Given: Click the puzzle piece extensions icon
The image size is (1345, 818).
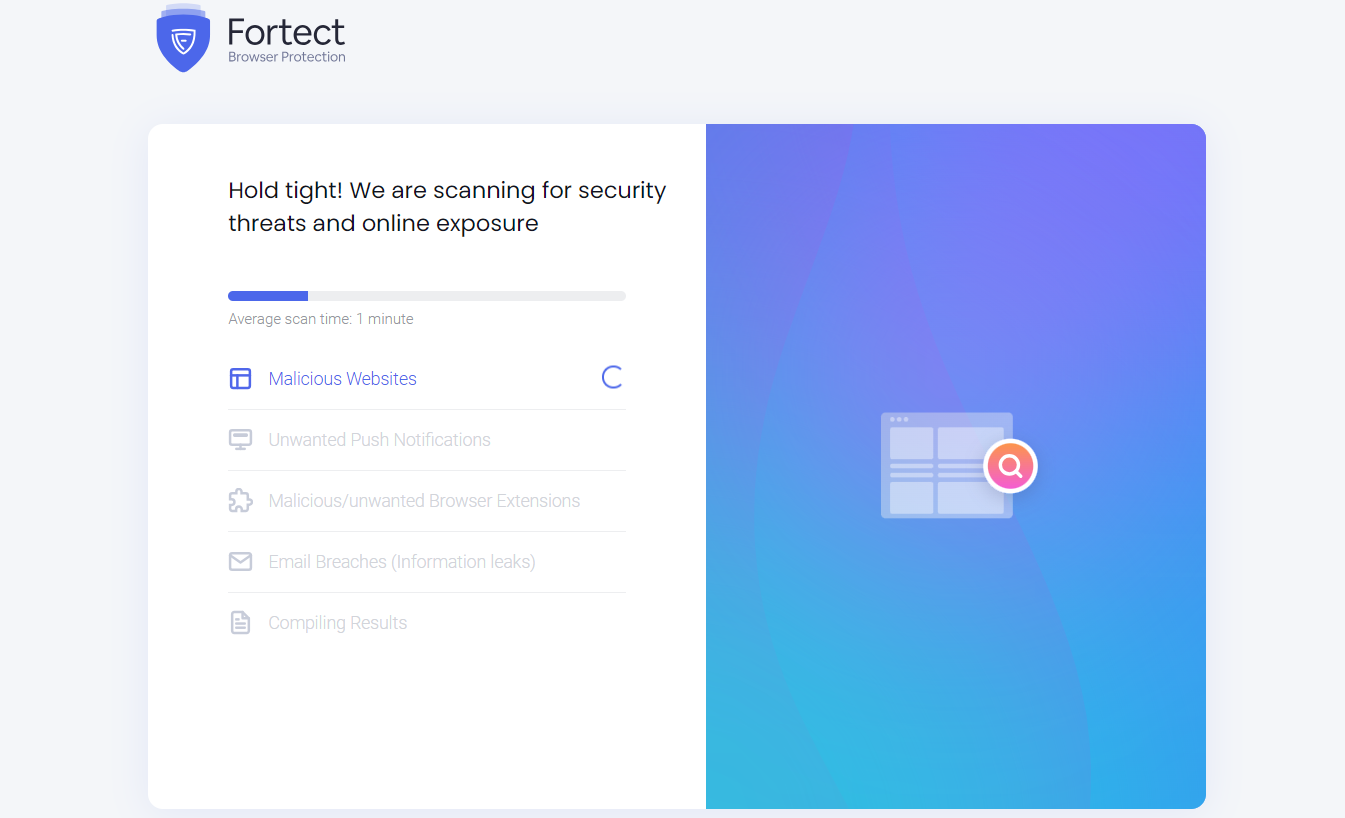Looking at the screenshot, I should tap(240, 501).
